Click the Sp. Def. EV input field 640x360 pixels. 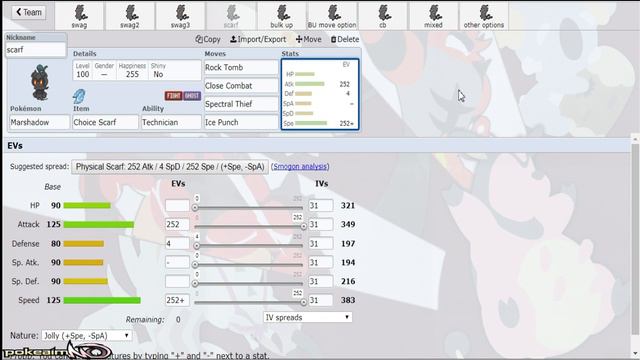(177, 281)
